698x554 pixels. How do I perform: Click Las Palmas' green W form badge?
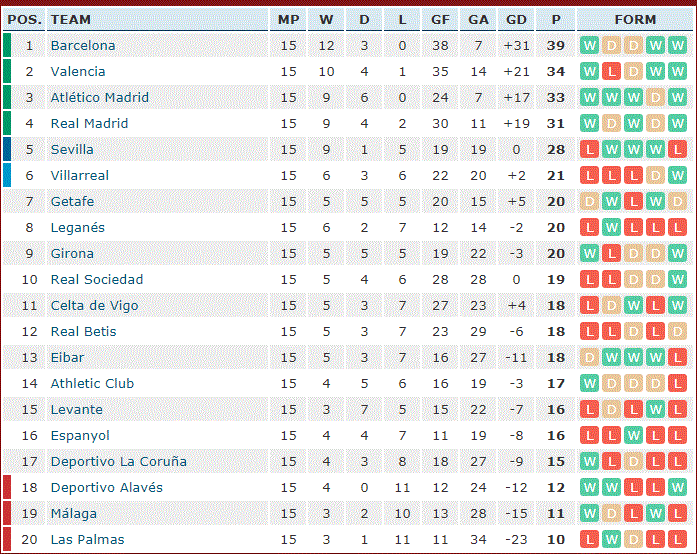(x=611, y=539)
